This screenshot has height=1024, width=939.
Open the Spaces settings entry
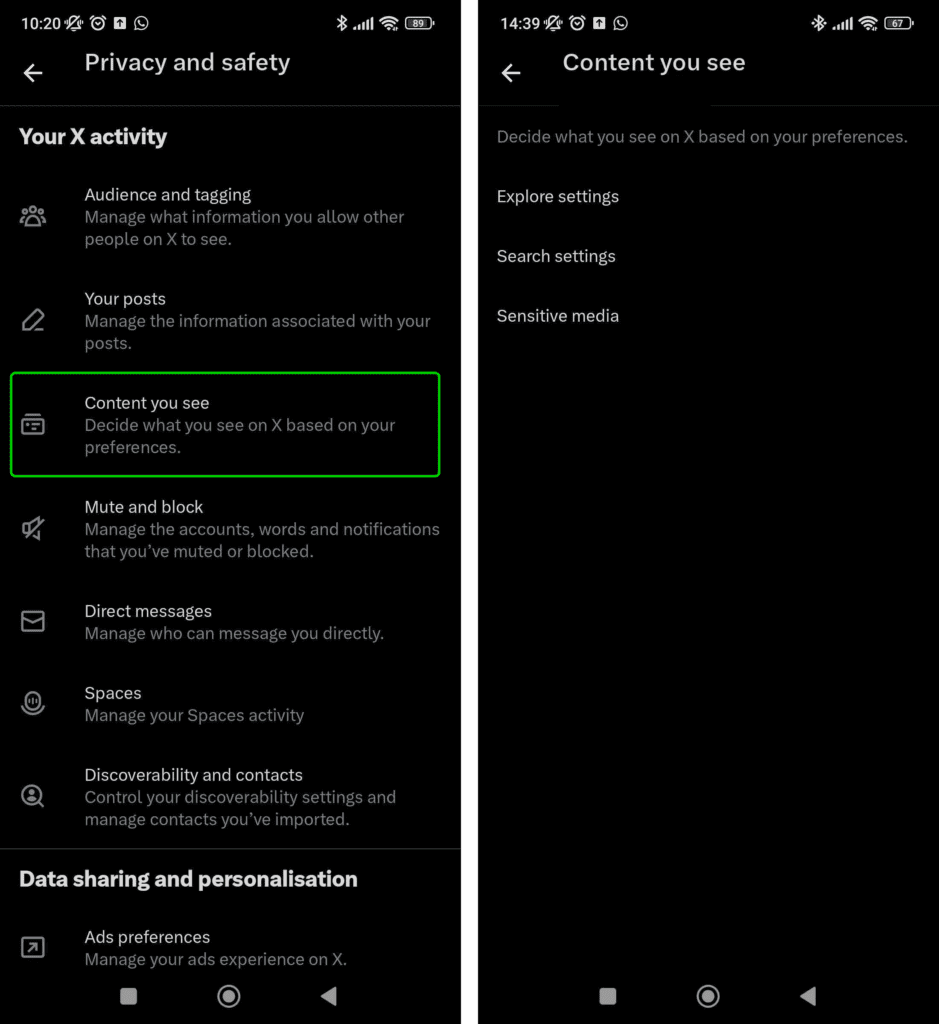(230, 703)
